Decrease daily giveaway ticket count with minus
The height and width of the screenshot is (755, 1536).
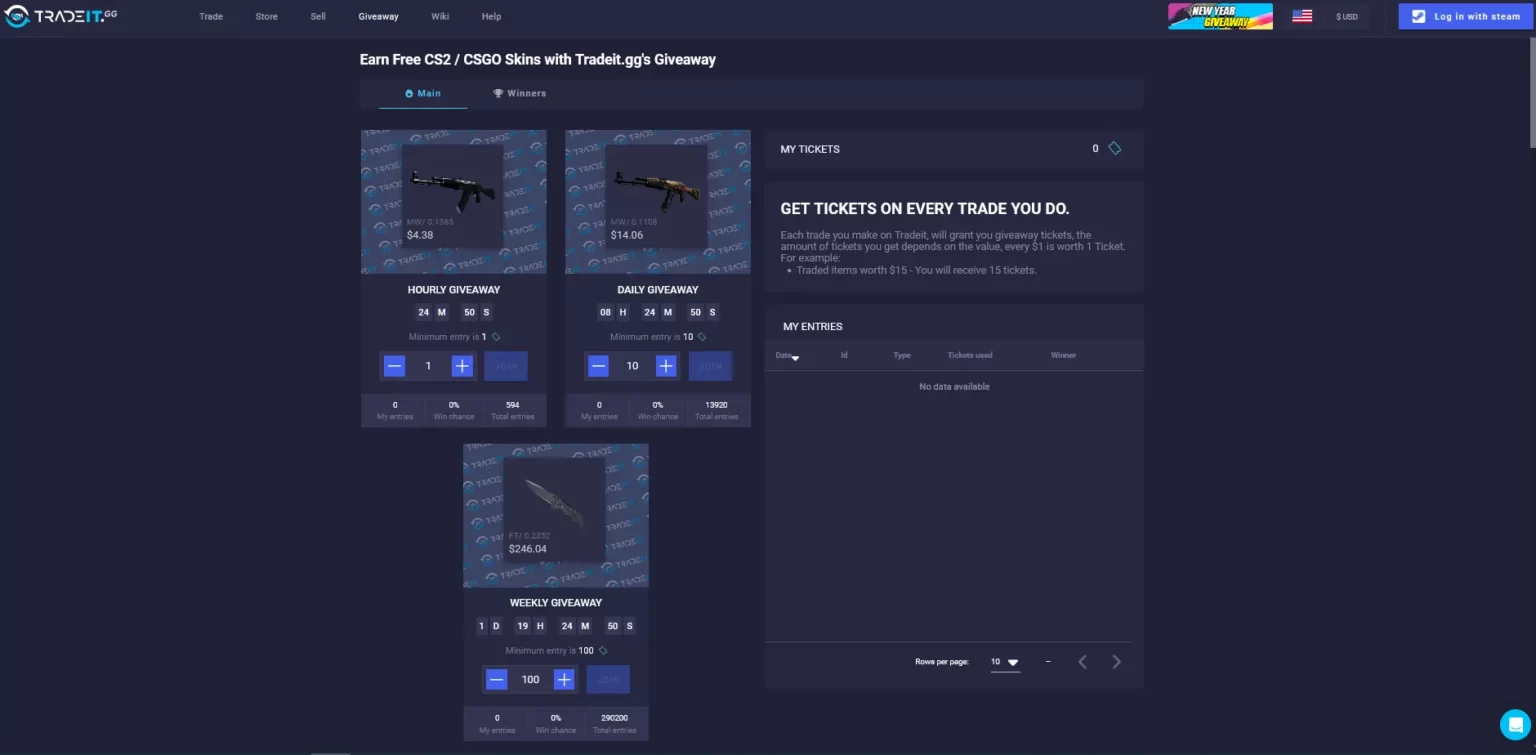(599, 366)
